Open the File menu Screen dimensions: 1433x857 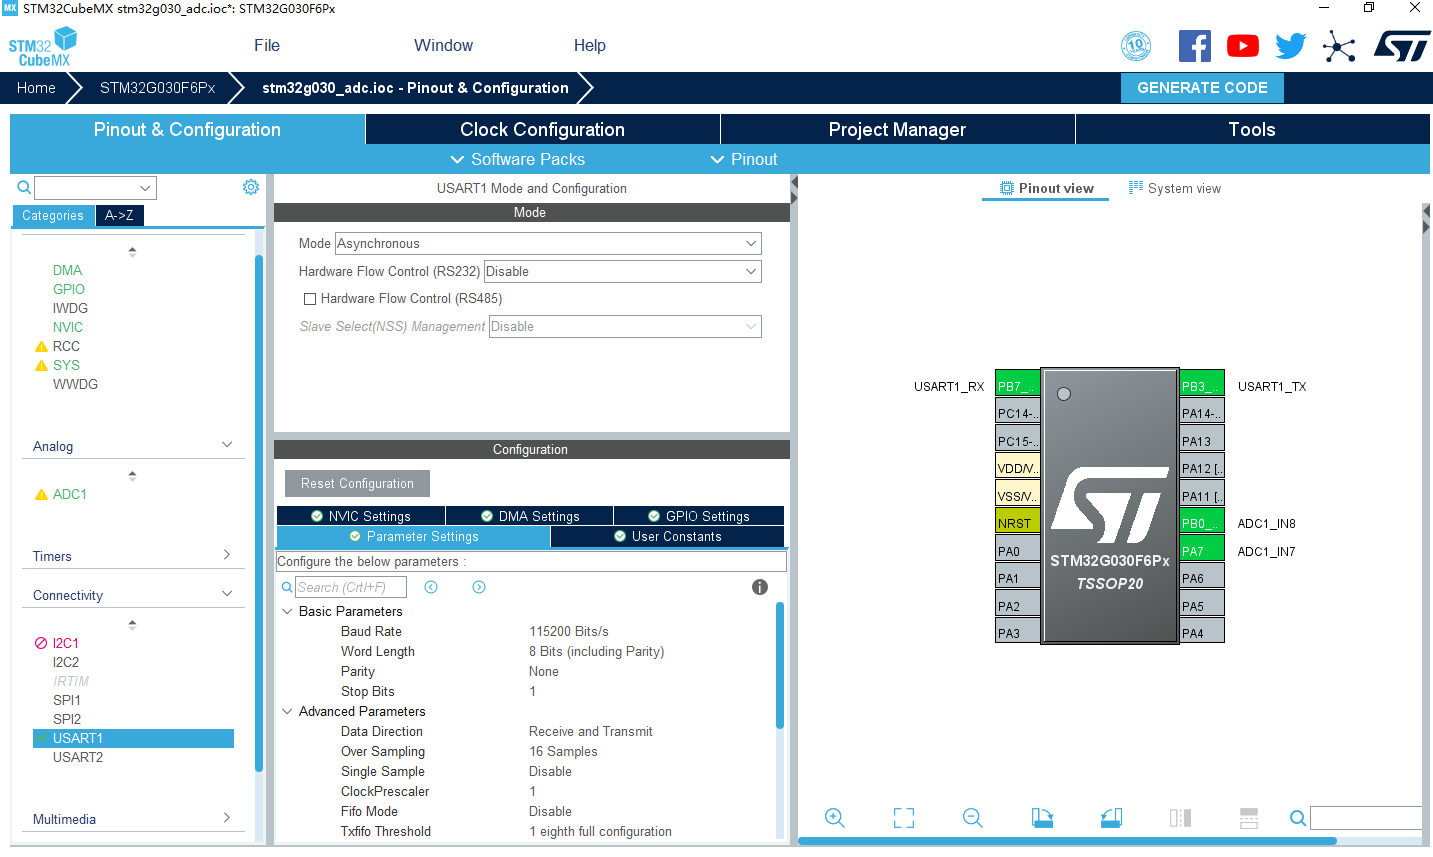[267, 45]
